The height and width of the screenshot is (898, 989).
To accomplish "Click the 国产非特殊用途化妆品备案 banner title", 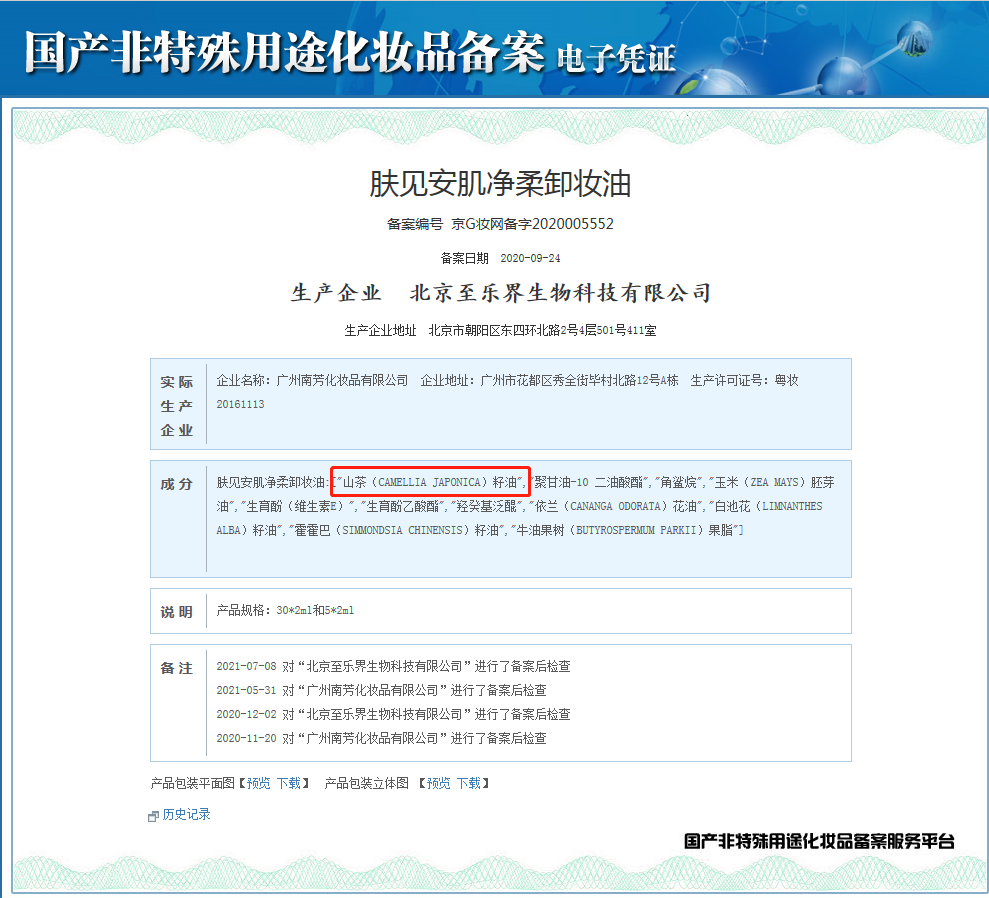I will [x=284, y=52].
